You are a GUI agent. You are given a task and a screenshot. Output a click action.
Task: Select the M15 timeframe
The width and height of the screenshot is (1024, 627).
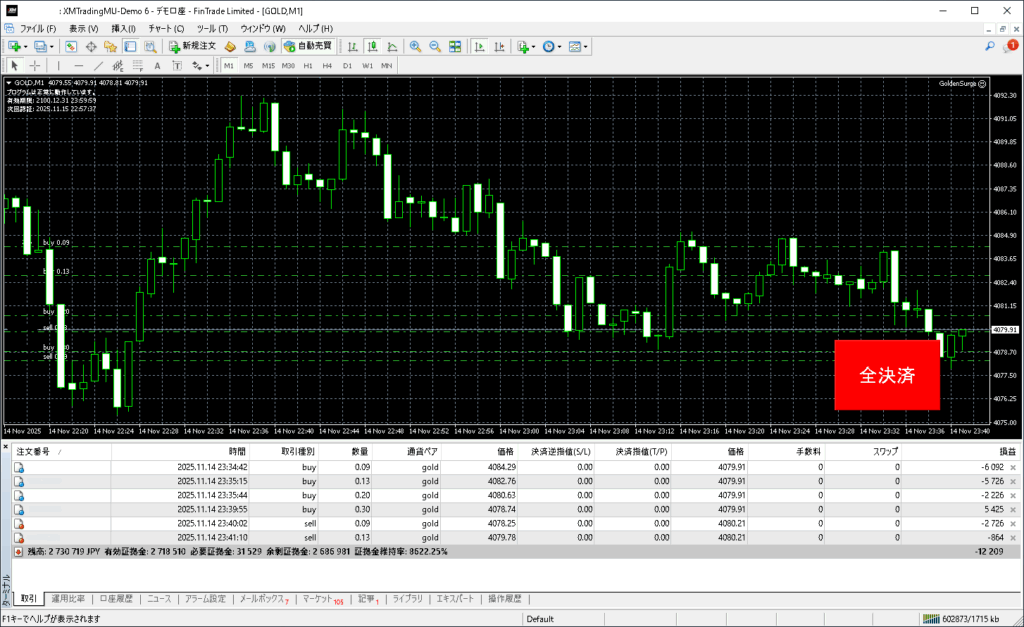[x=268, y=66]
